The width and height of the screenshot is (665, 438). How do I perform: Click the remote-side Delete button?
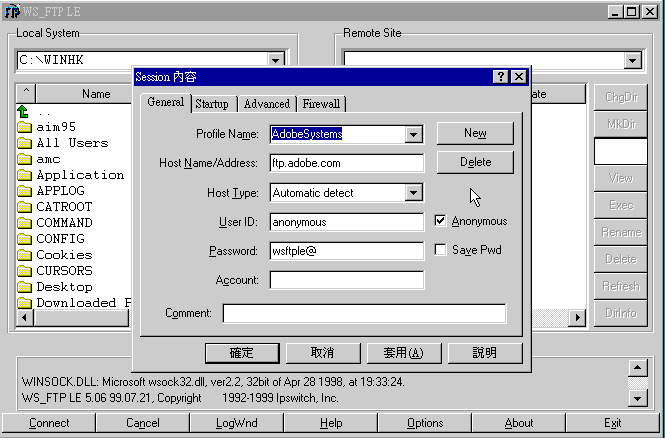coord(621,259)
